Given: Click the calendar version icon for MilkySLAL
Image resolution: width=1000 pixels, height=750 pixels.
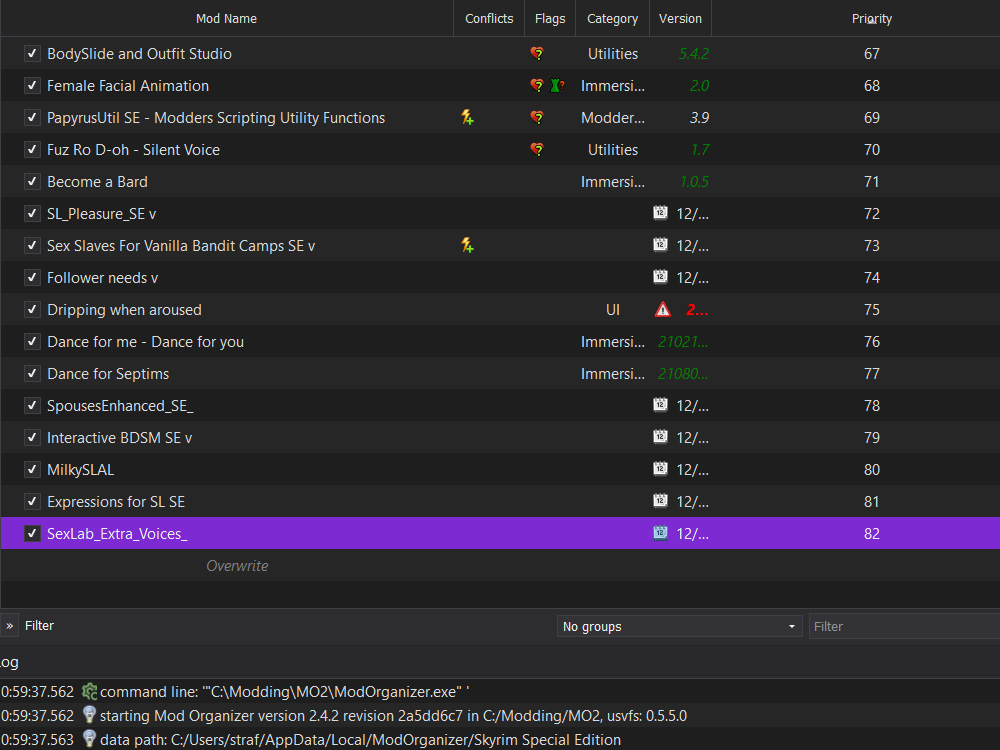Looking at the screenshot, I should pyautogui.click(x=661, y=468).
